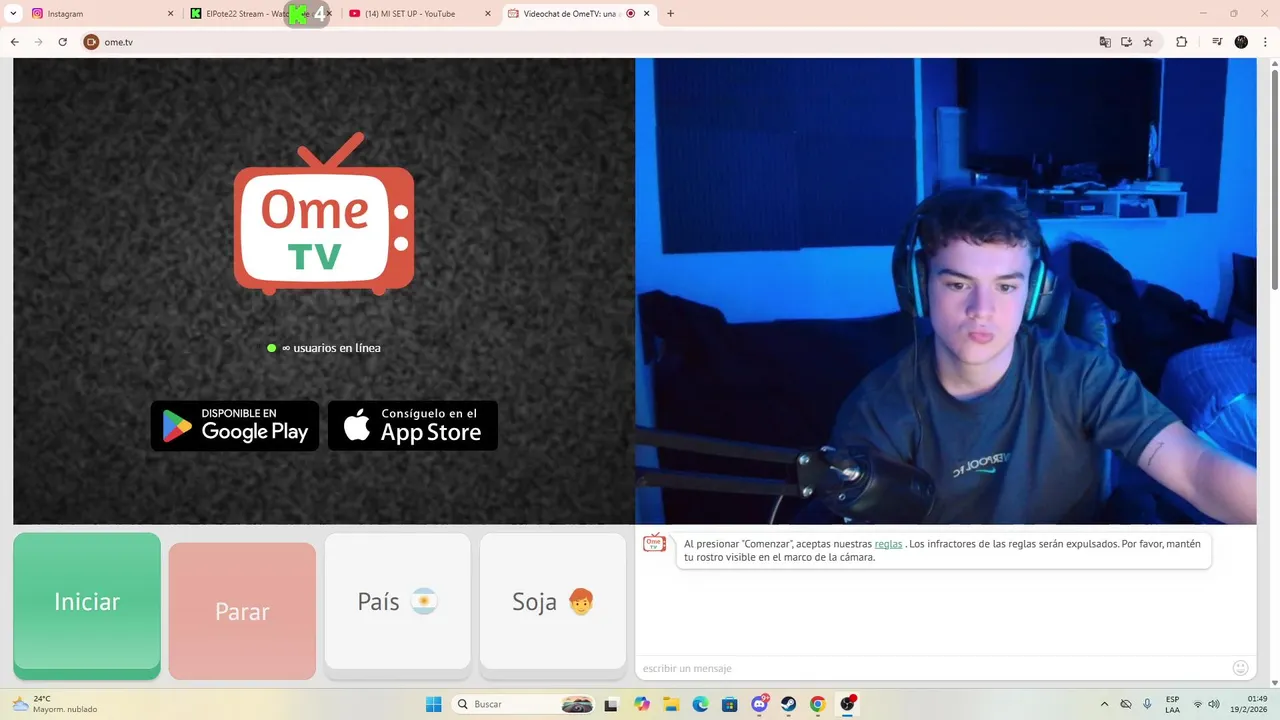Image resolution: width=1280 pixels, height=720 pixels.
Task: Open the reglas rules link
Action: coord(888,544)
